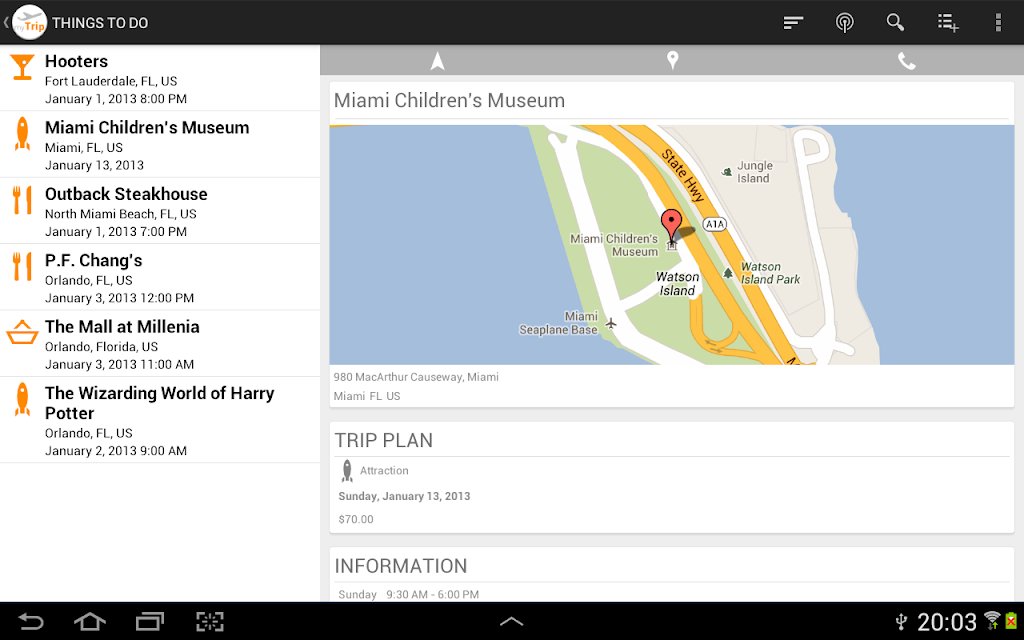Click basket icon beside The Mall at Millenia
This screenshot has height=640, width=1024.
coord(22,332)
